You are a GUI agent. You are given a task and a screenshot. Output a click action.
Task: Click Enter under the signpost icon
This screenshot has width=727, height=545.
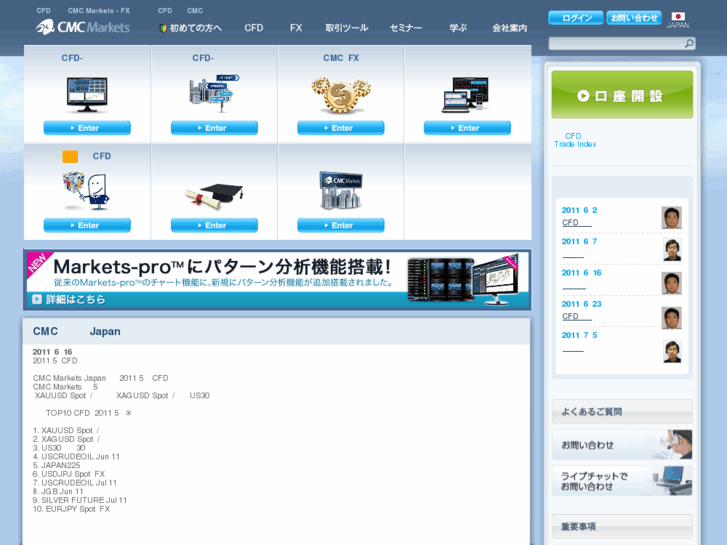pos(214,128)
